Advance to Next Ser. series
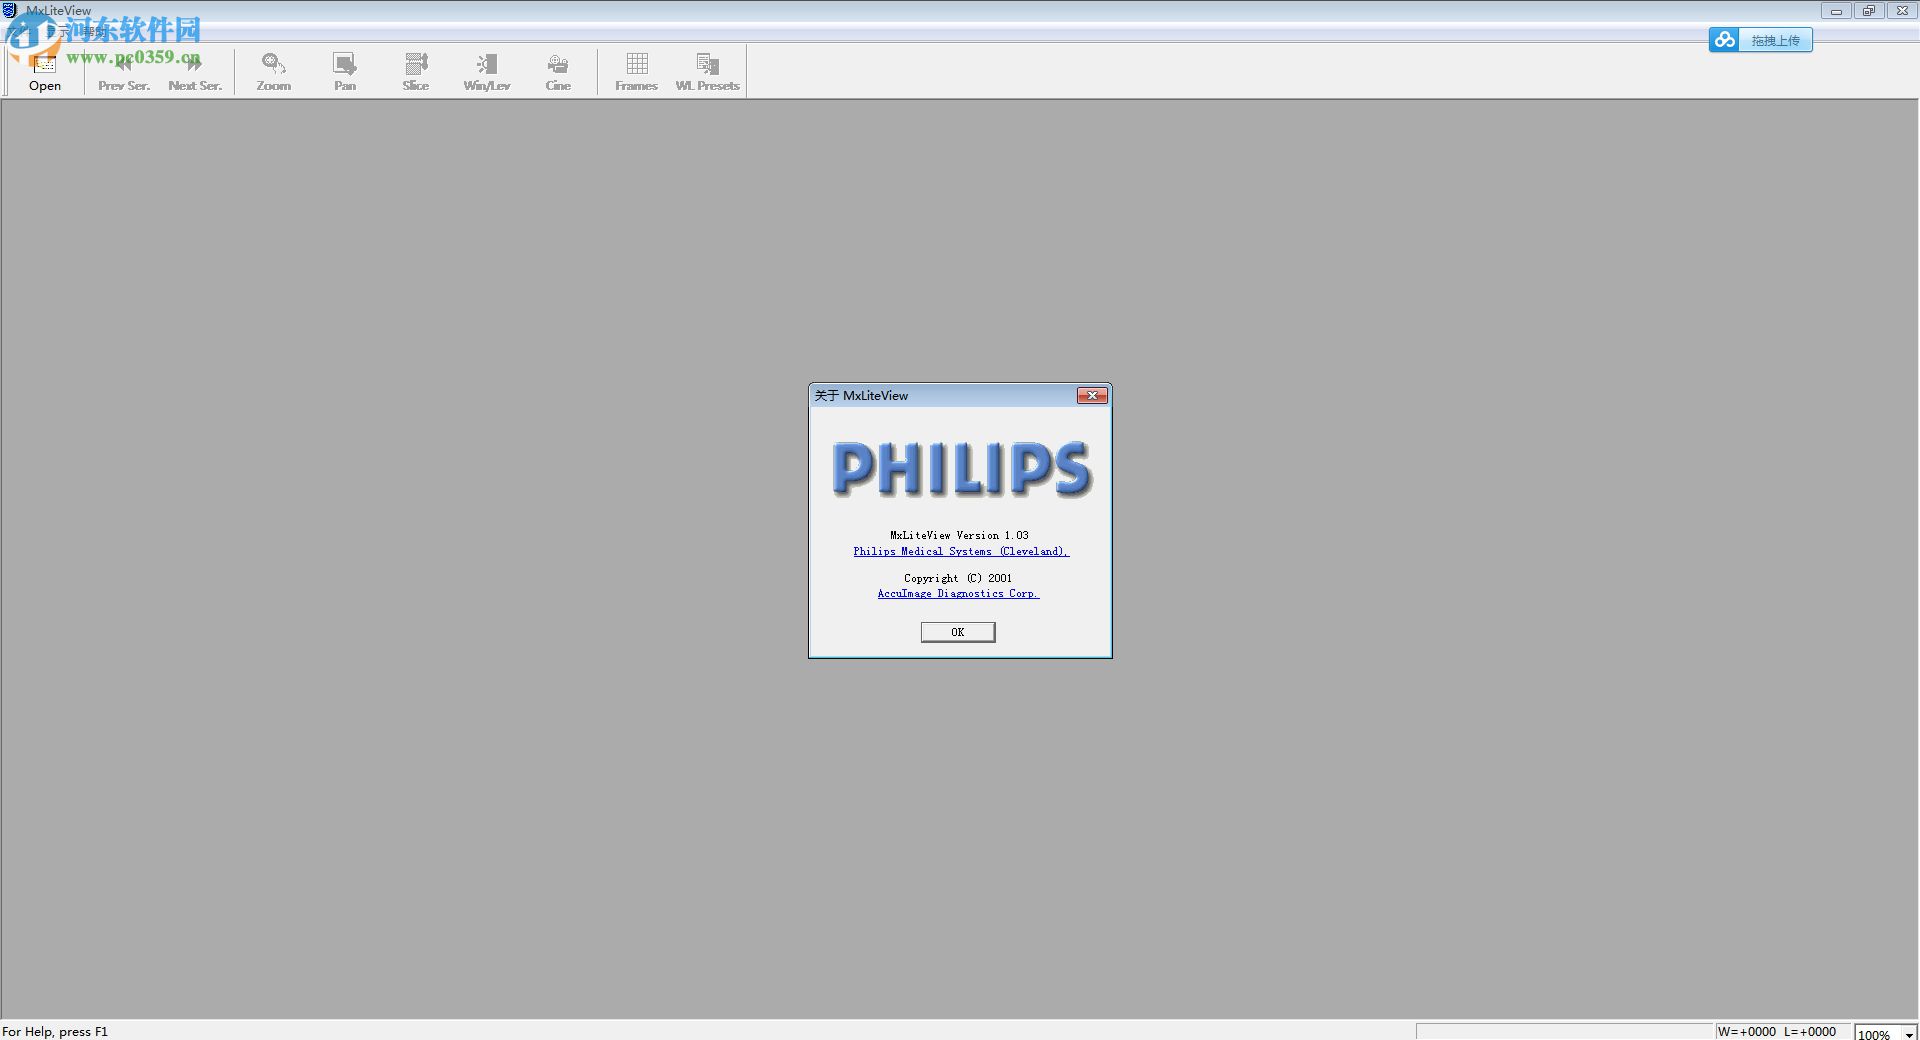Viewport: 1920px width, 1040px height. coord(194,70)
